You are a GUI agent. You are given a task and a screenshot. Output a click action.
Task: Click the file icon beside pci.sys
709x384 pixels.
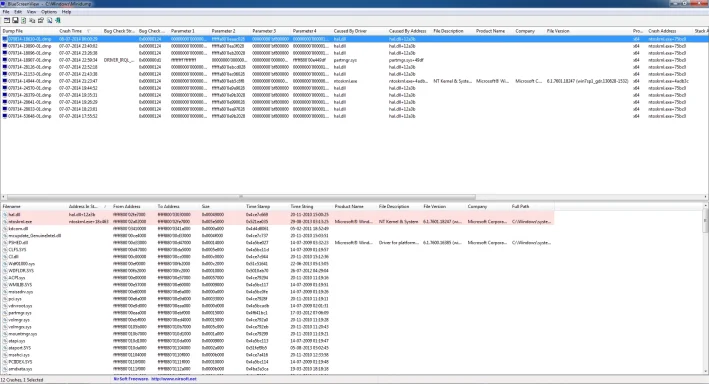(5, 299)
